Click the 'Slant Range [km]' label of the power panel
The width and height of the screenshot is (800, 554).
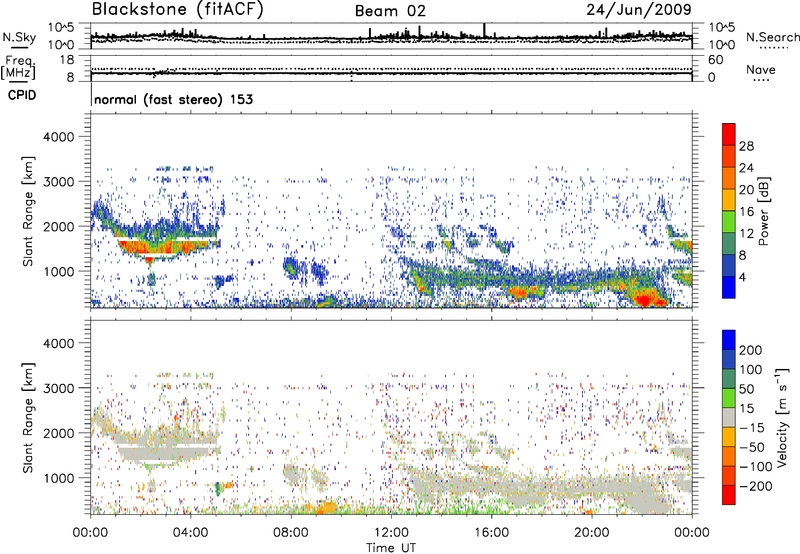click(28, 211)
